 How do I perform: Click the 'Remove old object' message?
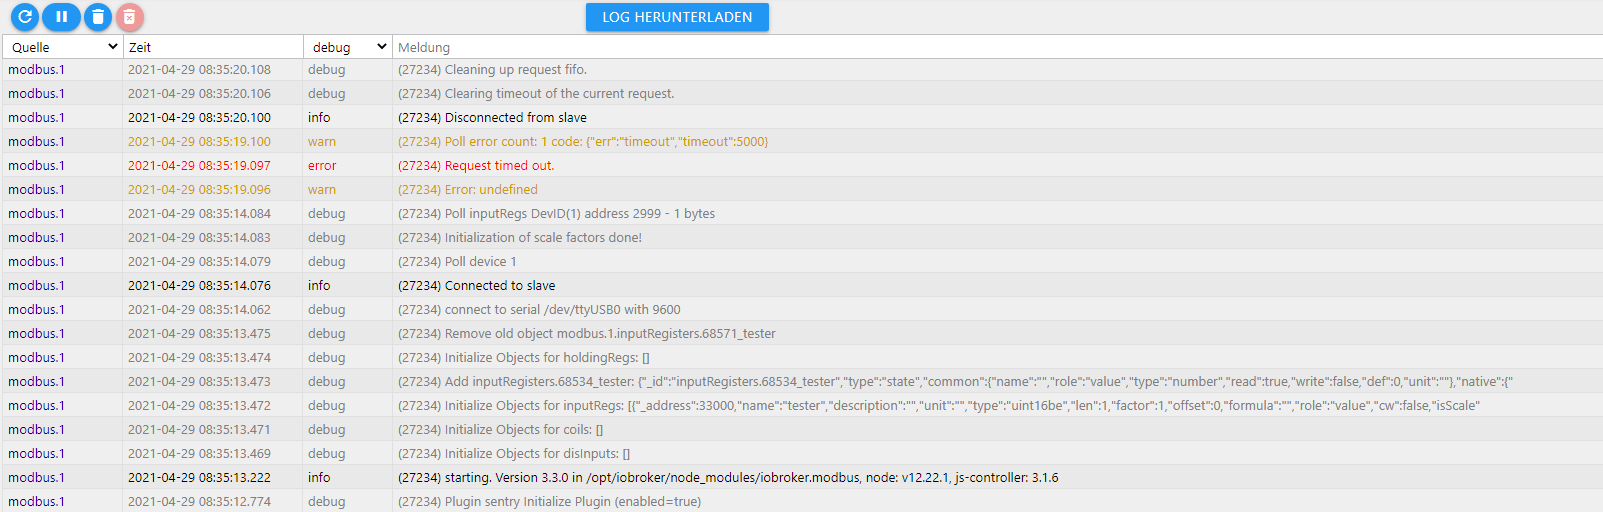tap(586, 333)
